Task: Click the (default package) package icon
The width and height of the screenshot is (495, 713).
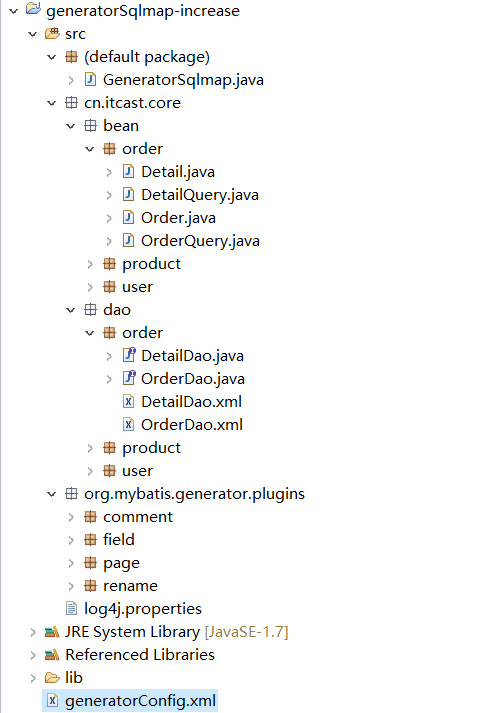Action: (x=71, y=57)
